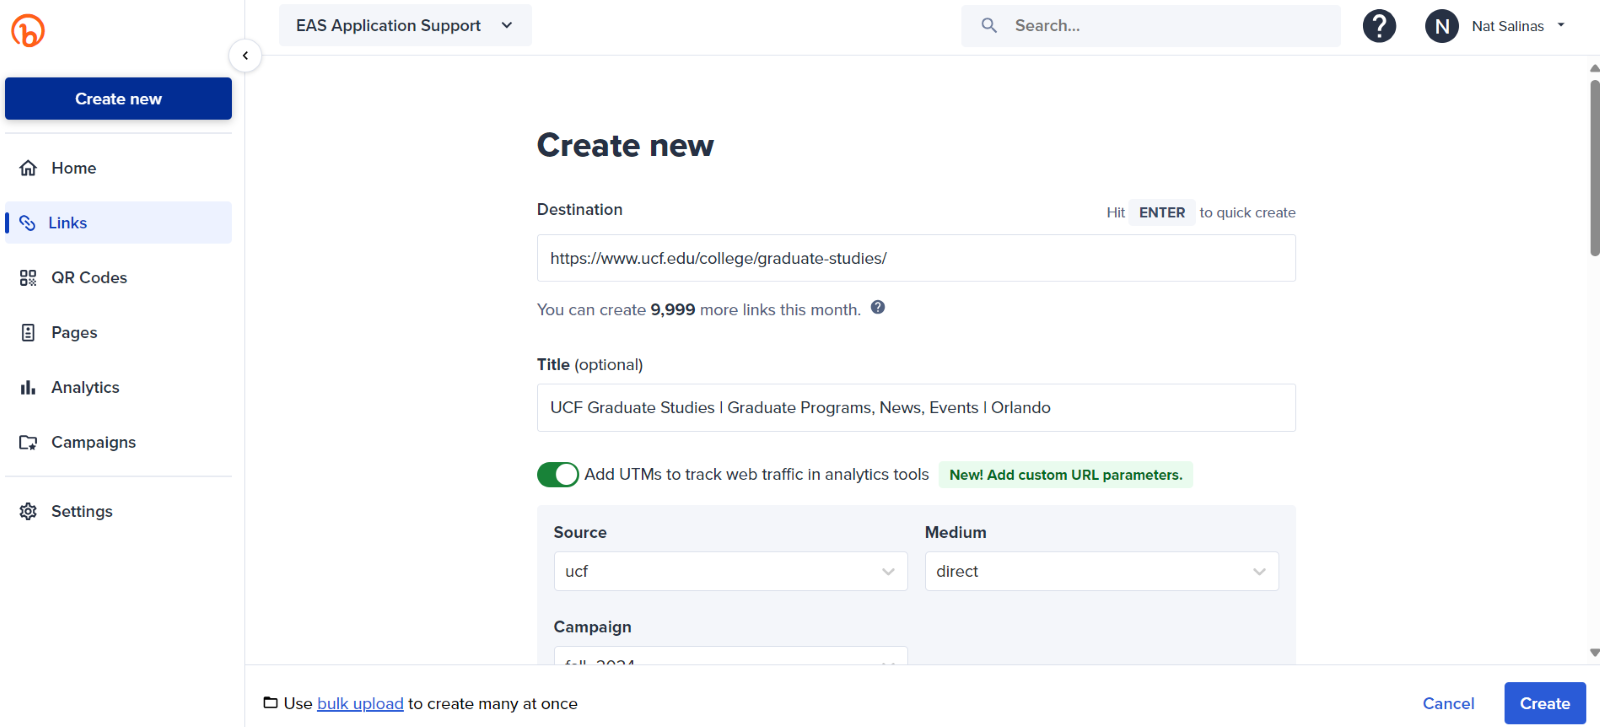The height and width of the screenshot is (727, 1600).
Task: Open Campaigns section
Action: pyautogui.click(x=118, y=442)
